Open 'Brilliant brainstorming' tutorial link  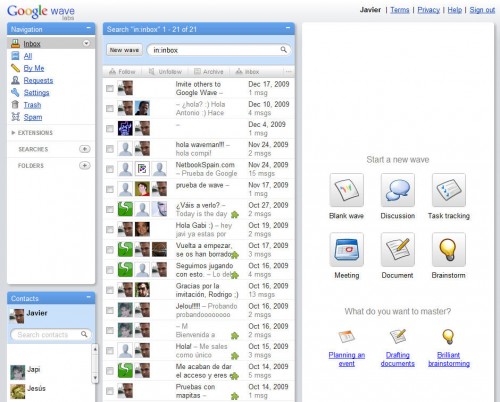tap(449, 359)
